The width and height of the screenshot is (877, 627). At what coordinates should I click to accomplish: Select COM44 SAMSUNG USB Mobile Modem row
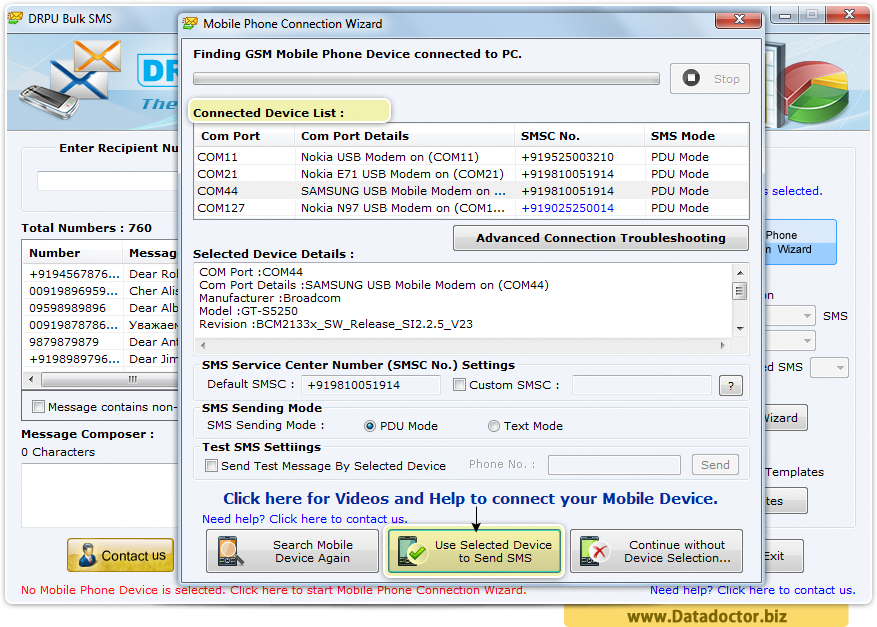tap(471, 191)
